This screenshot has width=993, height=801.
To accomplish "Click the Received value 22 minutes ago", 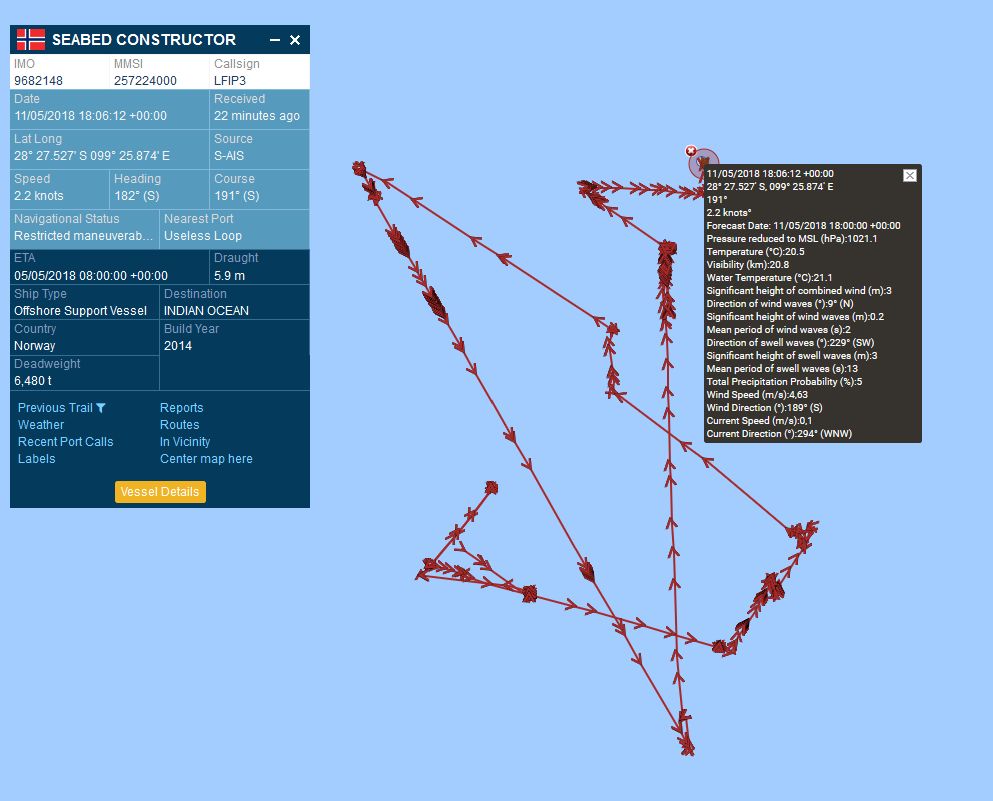I will tap(257, 116).
